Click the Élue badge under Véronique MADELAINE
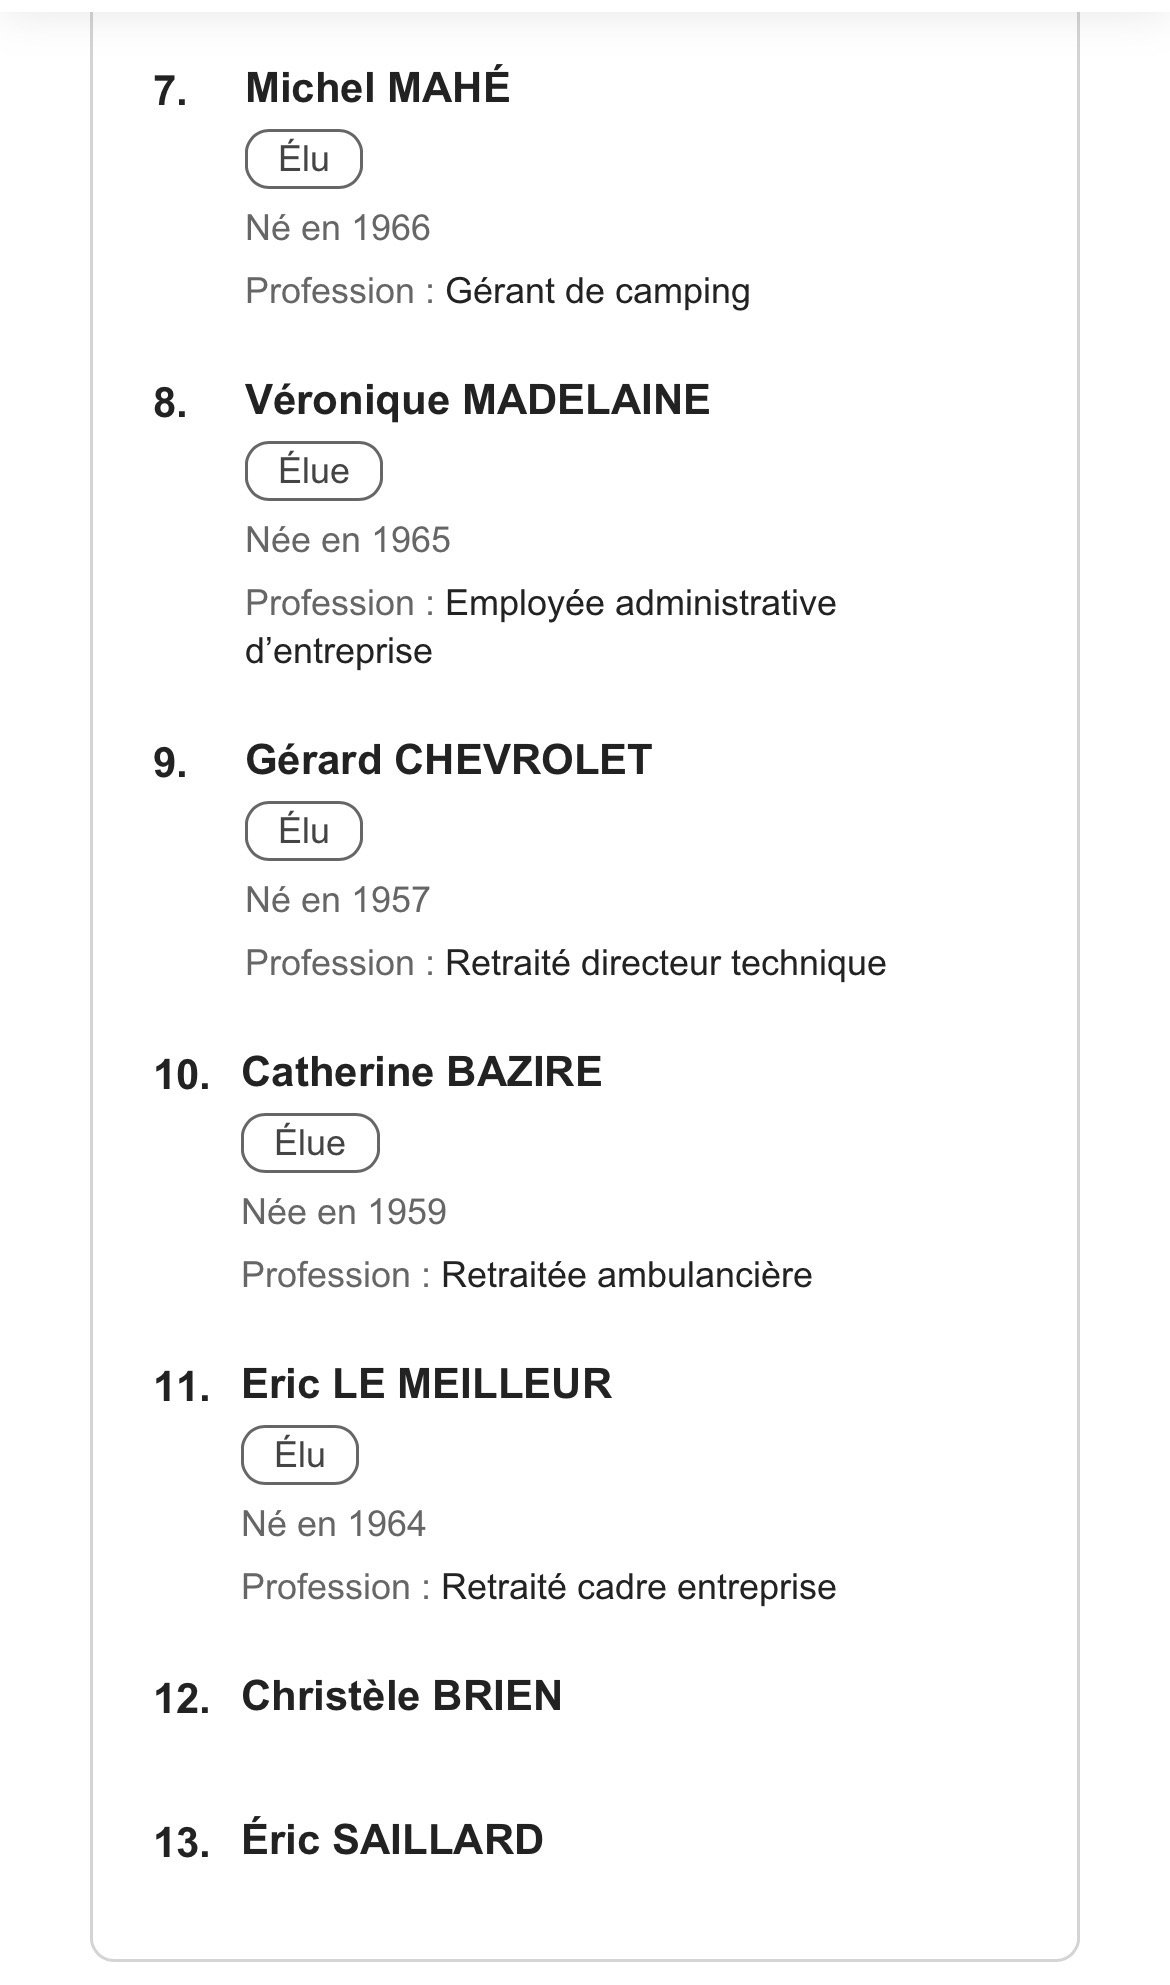The image size is (1170, 1985). pyautogui.click(x=313, y=471)
